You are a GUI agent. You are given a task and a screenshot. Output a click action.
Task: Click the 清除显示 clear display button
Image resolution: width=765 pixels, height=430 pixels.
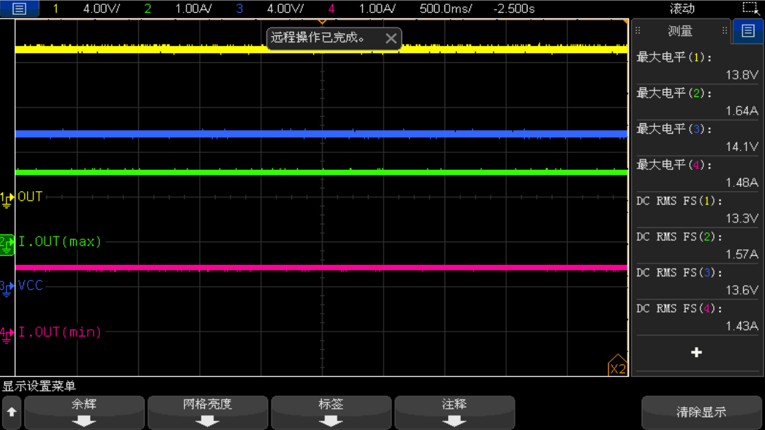click(701, 412)
